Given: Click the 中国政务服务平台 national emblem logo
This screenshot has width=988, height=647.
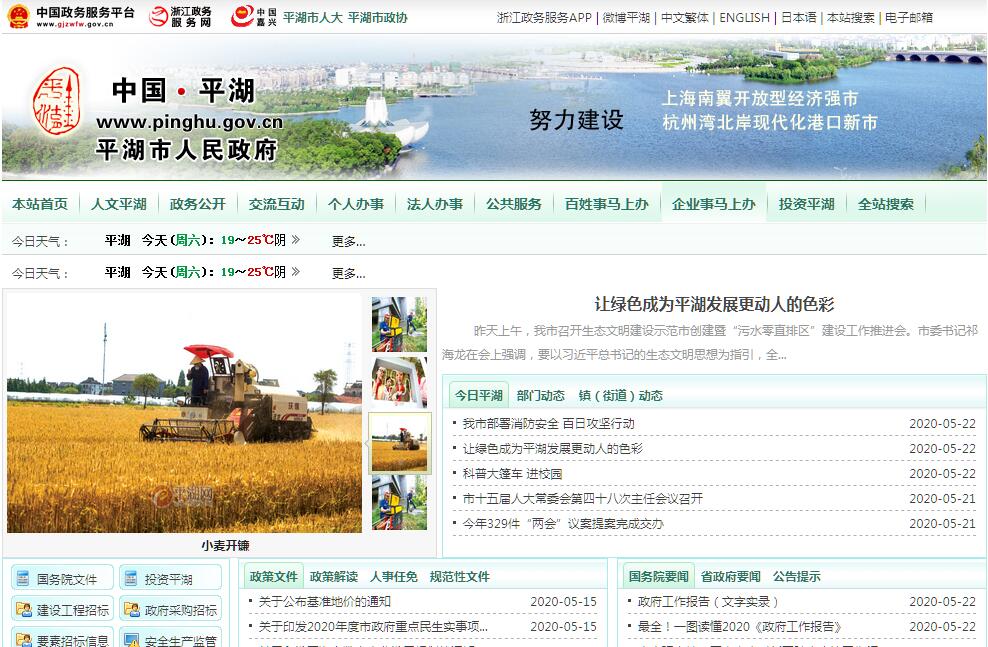Looking at the screenshot, I should click(x=17, y=17).
